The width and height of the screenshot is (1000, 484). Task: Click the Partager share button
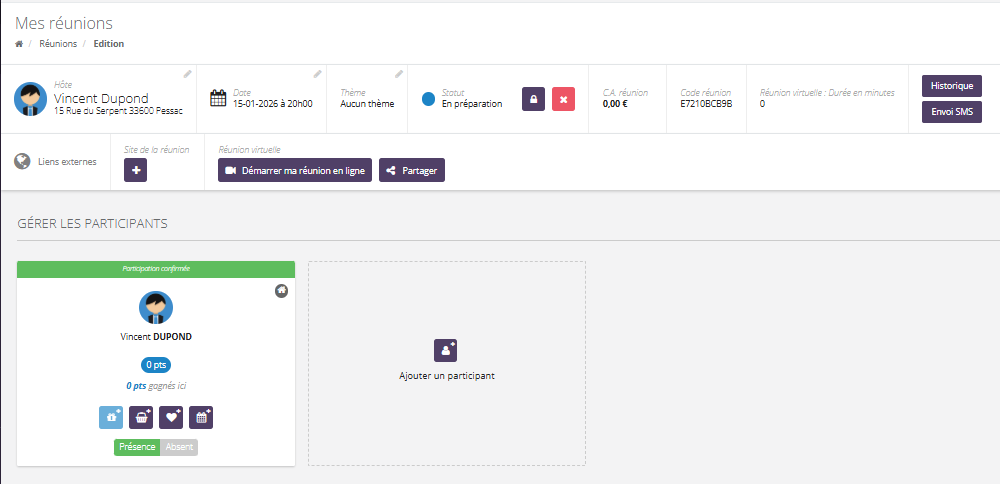click(412, 171)
